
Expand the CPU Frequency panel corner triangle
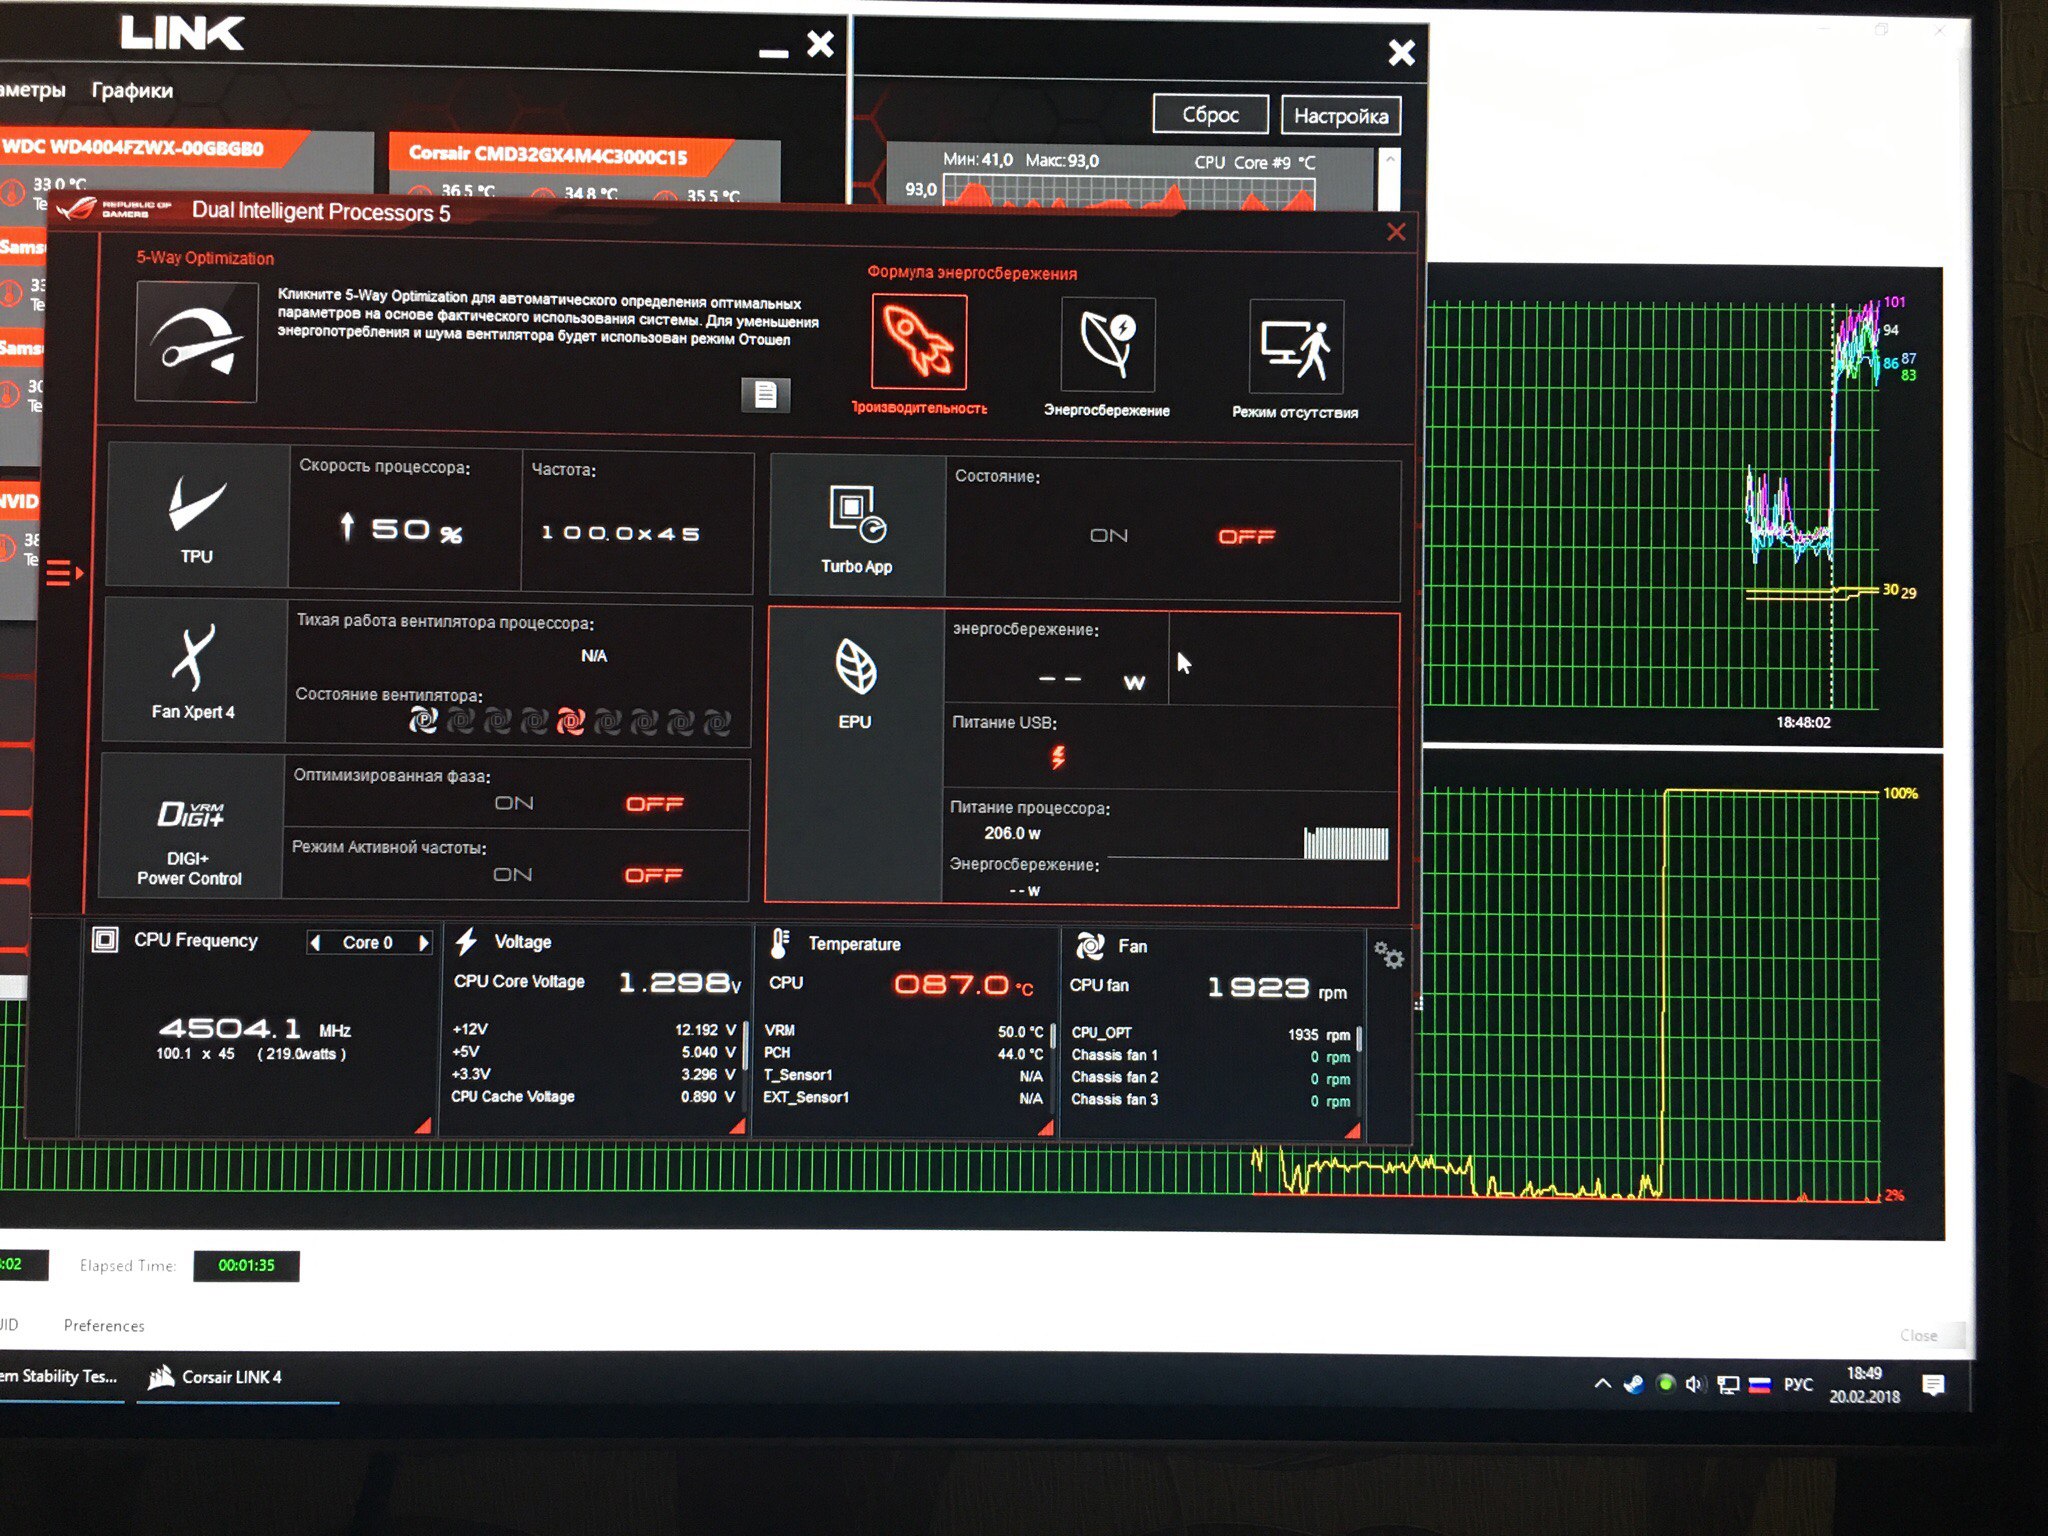[423, 1127]
